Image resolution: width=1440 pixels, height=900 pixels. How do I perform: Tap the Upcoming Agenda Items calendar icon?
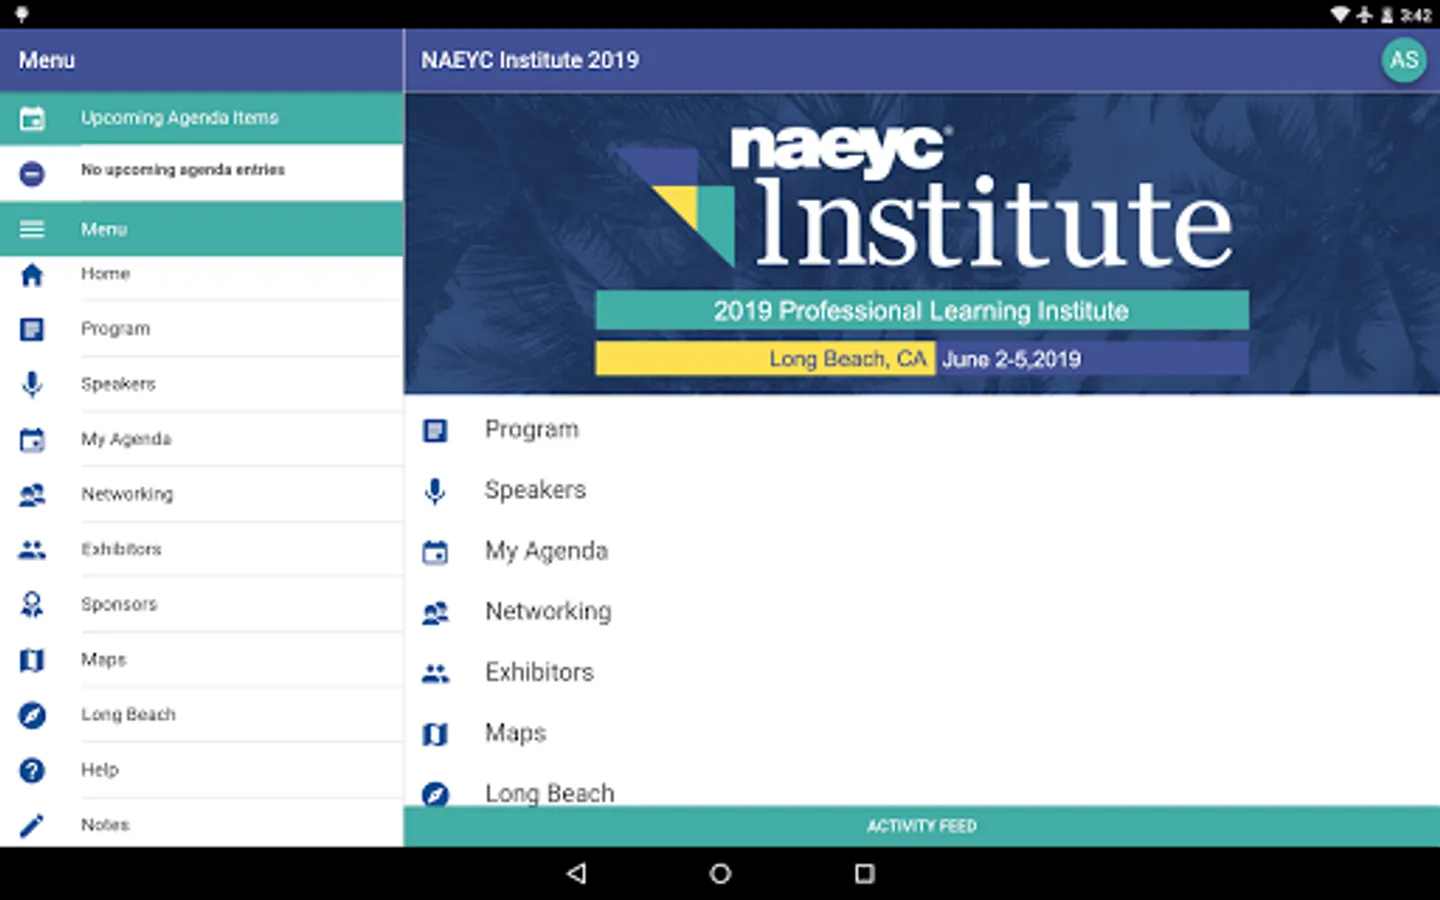tap(32, 118)
